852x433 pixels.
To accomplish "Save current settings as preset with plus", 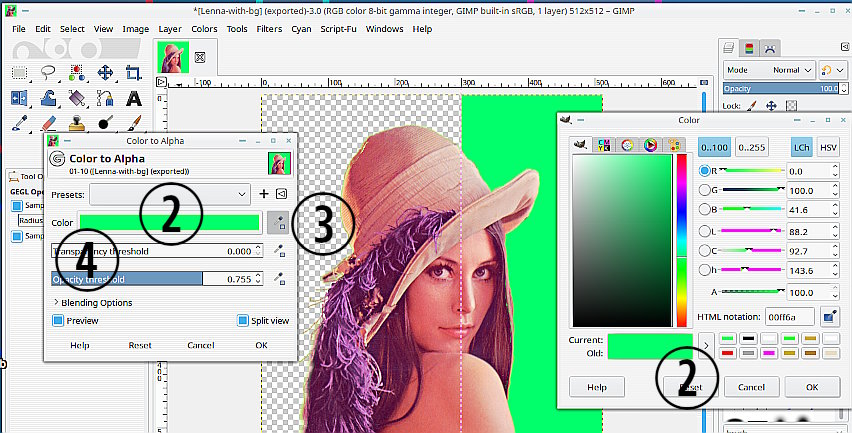I will click(x=264, y=194).
